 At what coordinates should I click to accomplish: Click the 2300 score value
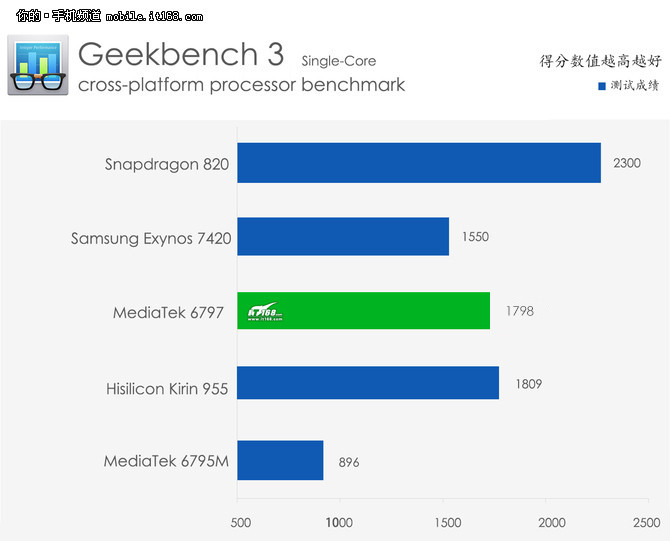point(627,163)
